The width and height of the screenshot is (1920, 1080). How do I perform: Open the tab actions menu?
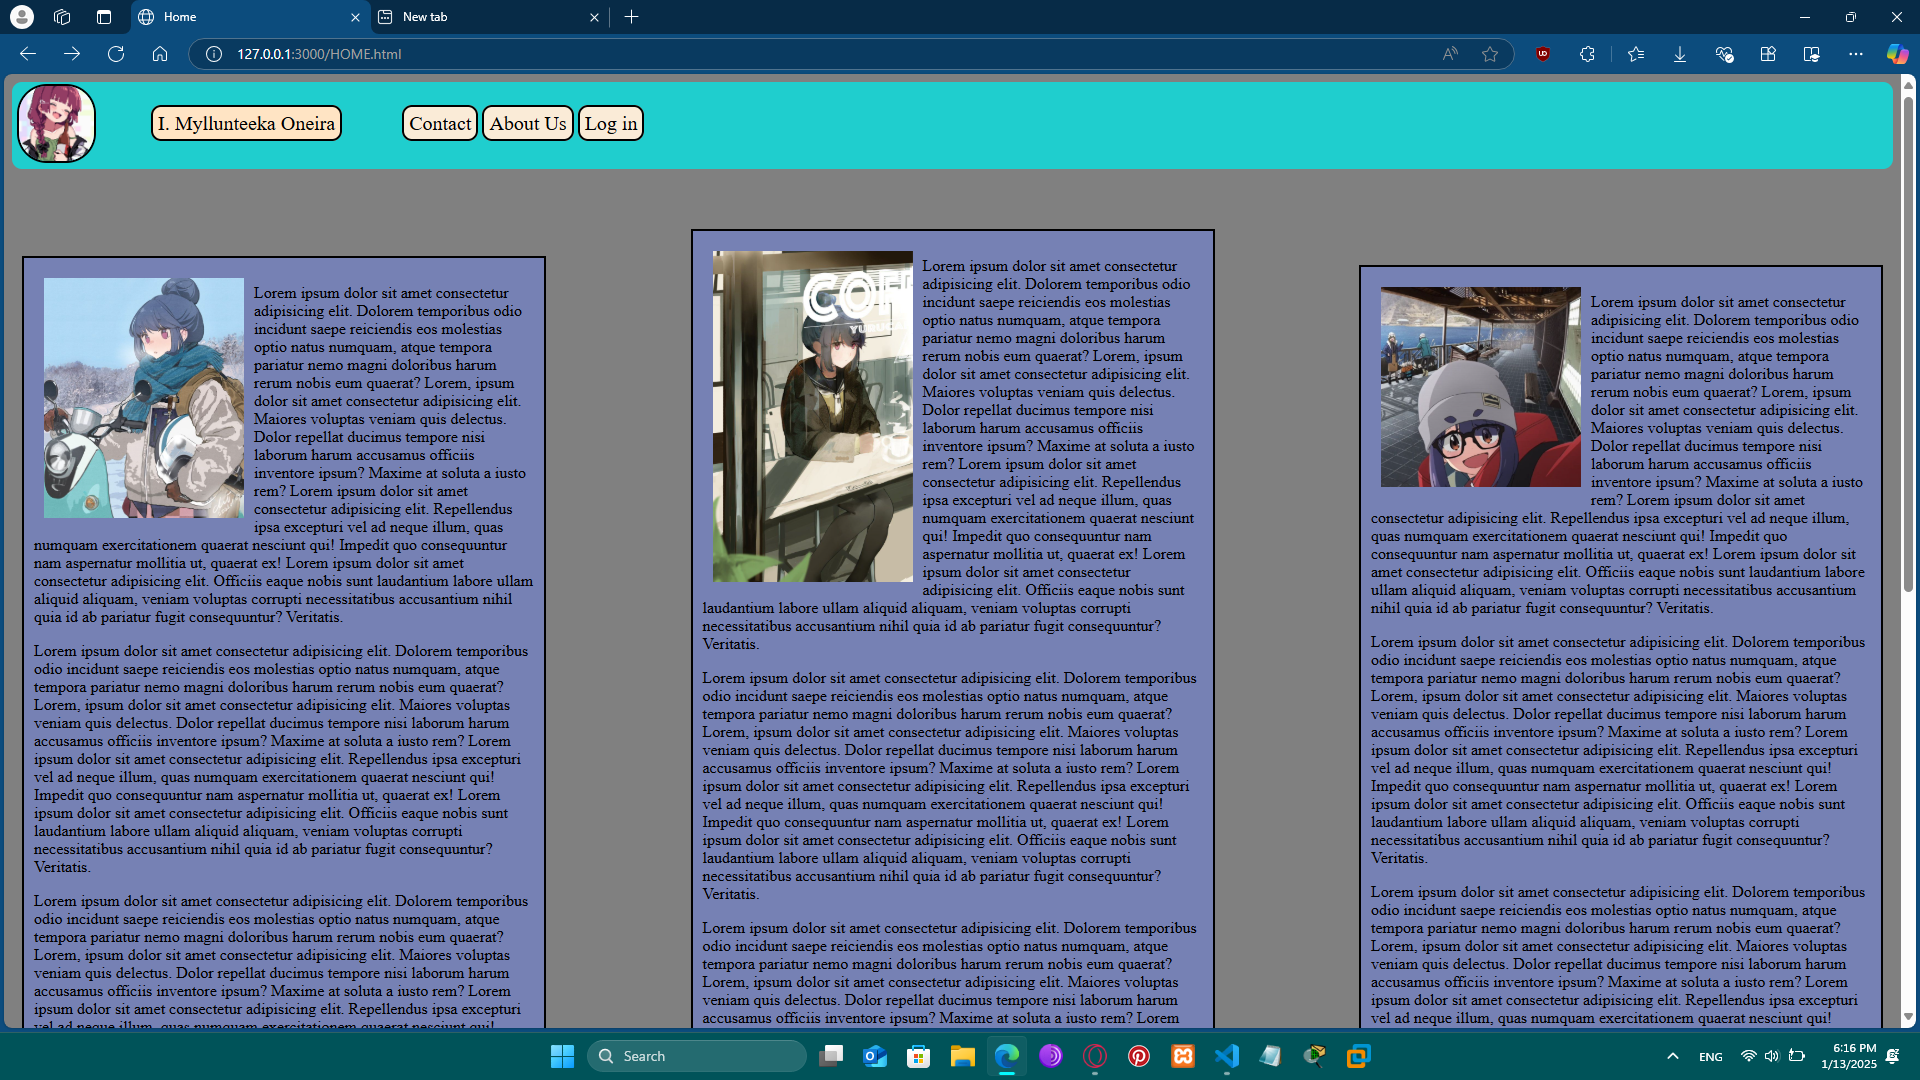(104, 17)
